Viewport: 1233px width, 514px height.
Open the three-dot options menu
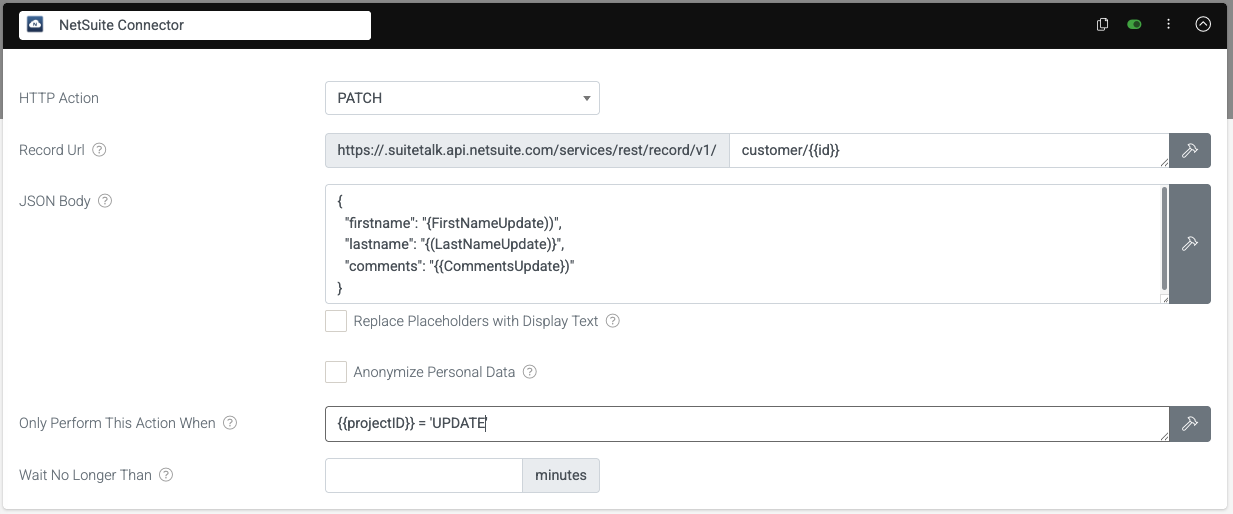coord(1168,25)
